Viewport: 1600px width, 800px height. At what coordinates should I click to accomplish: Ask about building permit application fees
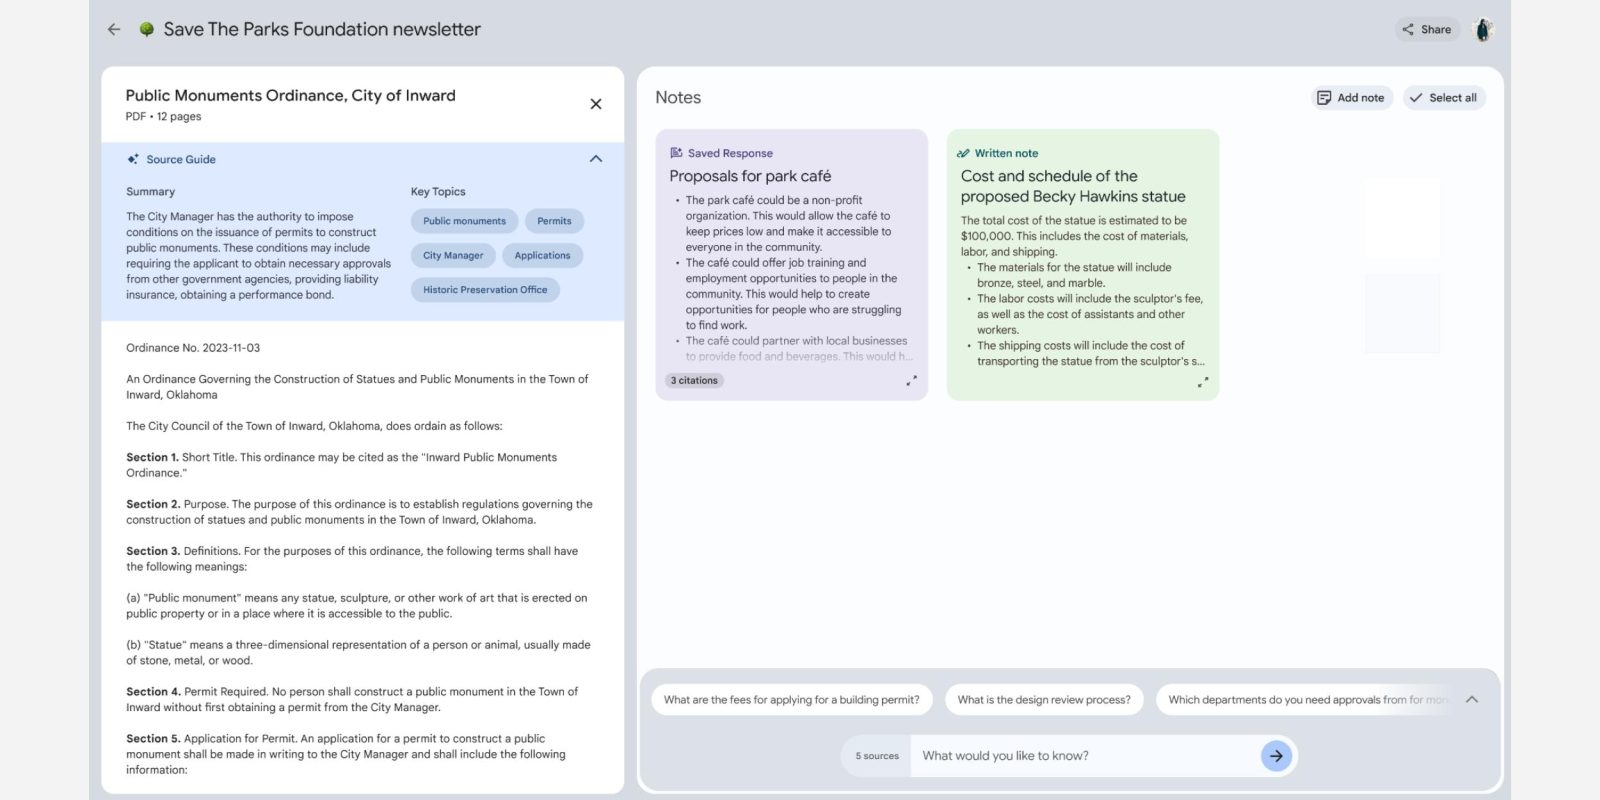point(791,700)
